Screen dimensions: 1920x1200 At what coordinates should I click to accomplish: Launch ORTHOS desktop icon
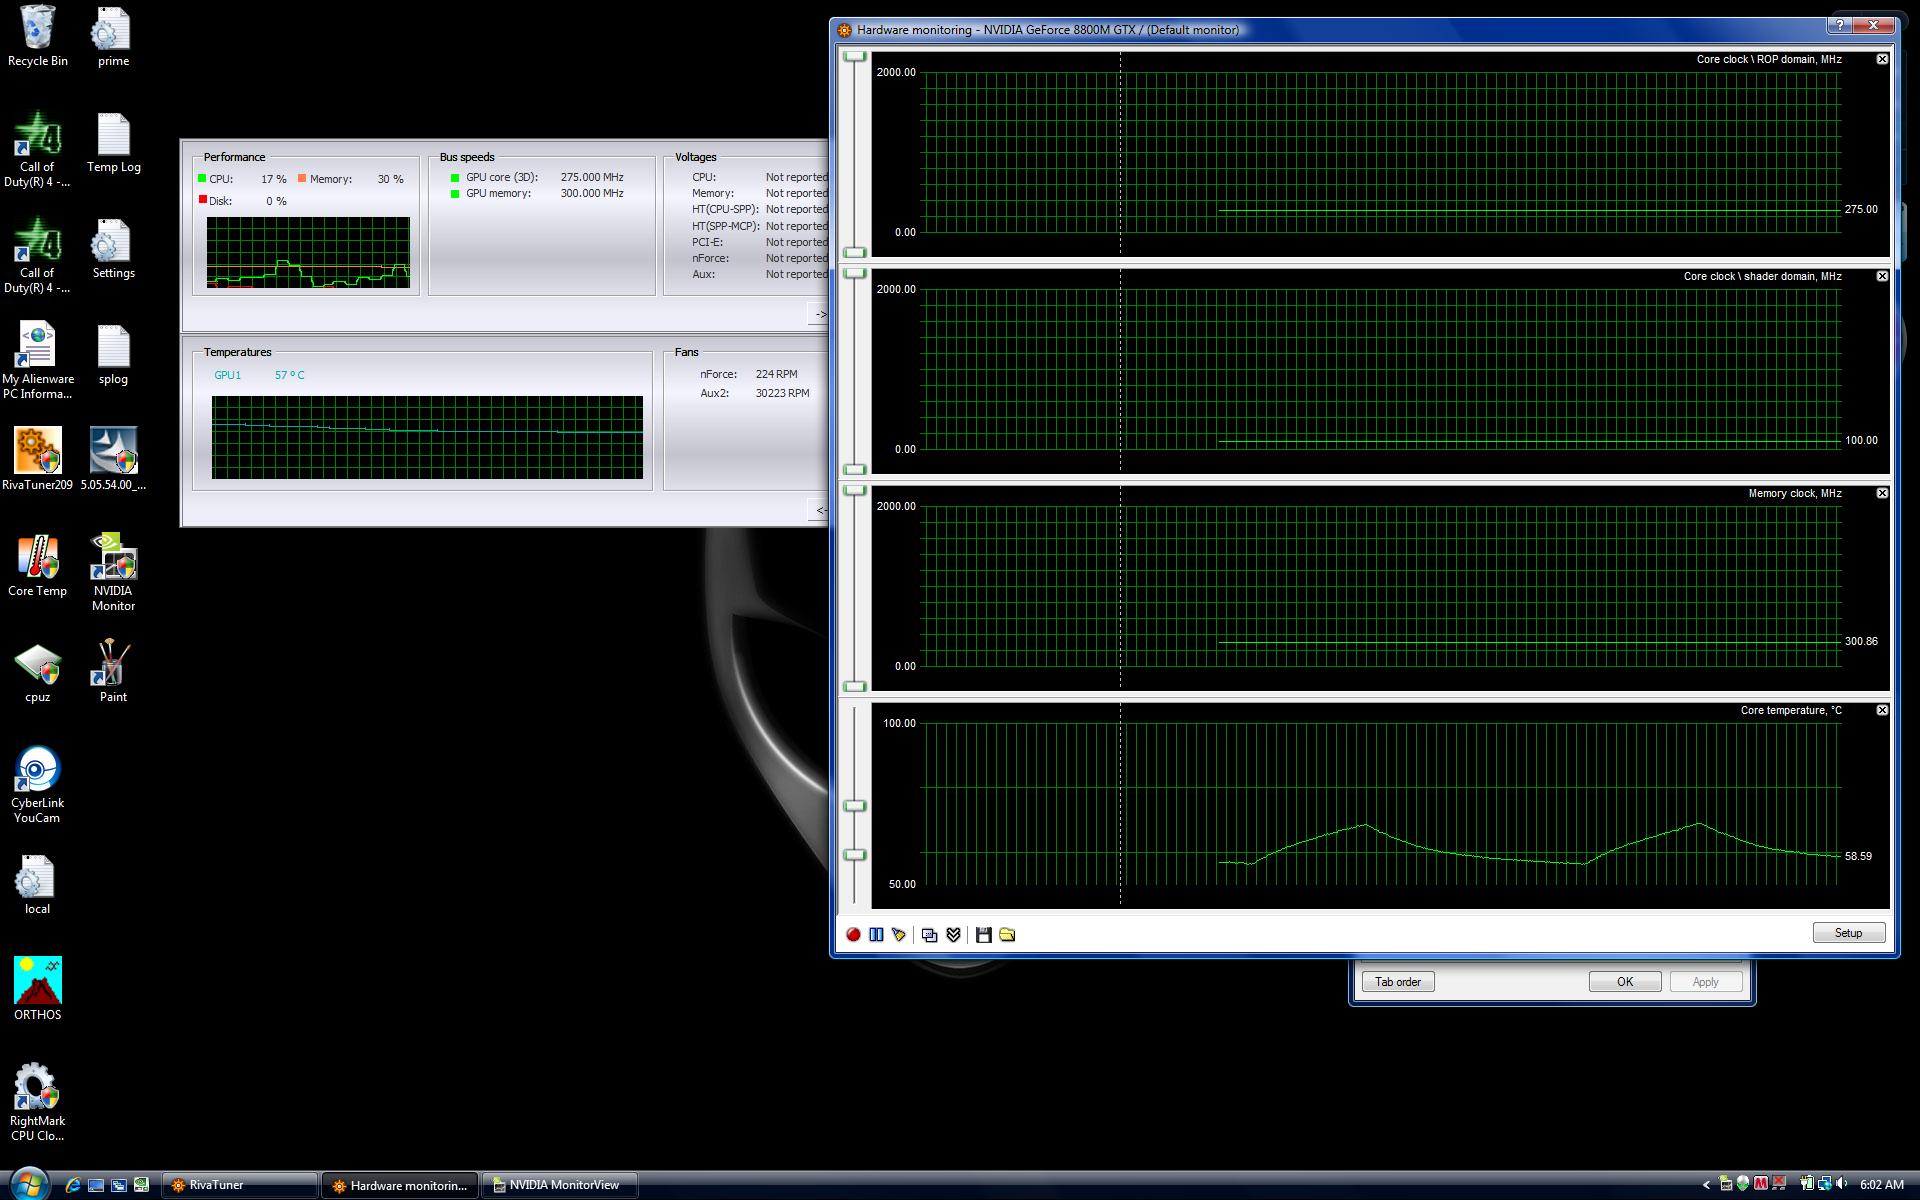(38, 989)
